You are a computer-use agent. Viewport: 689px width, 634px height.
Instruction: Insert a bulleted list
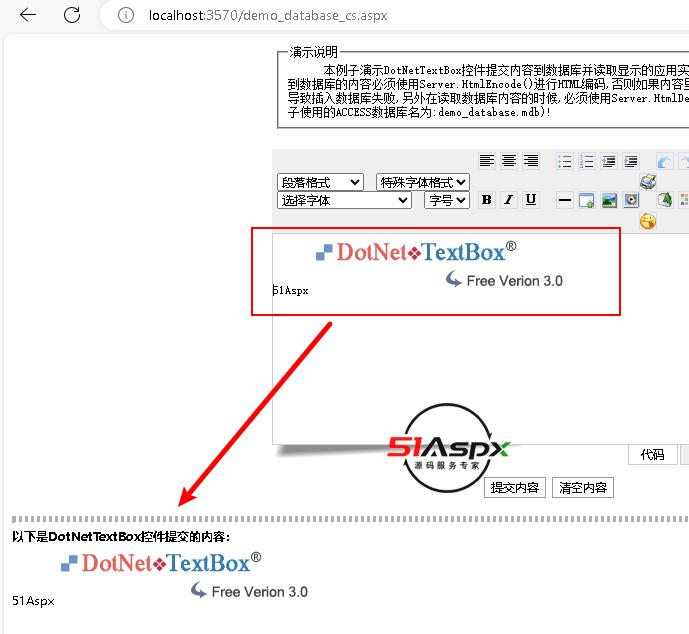pyautogui.click(x=564, y=161)
